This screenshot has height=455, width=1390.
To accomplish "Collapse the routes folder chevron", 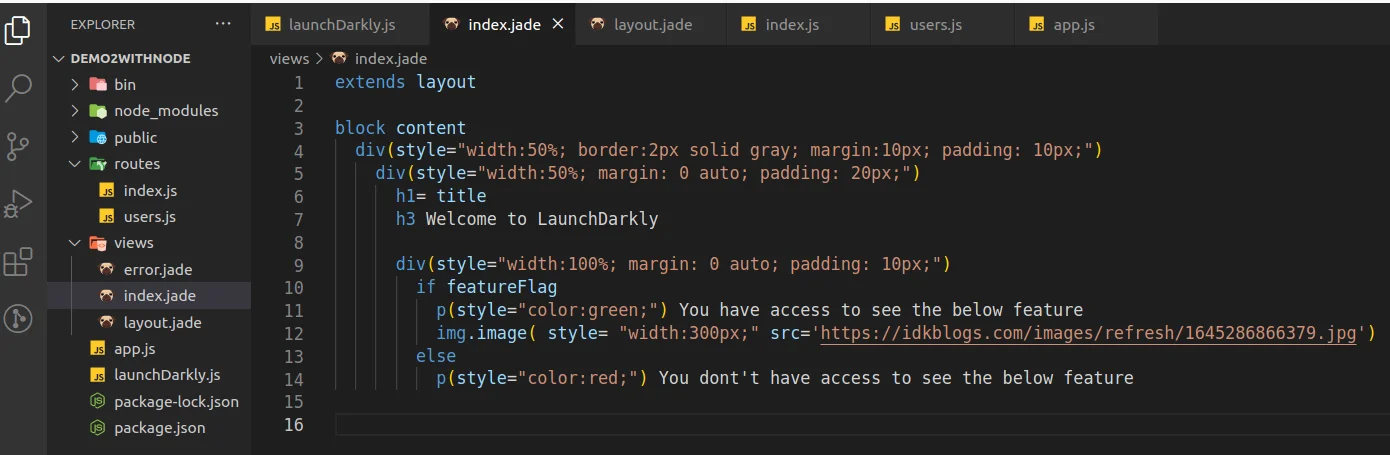I will click(x=75, y=164).
